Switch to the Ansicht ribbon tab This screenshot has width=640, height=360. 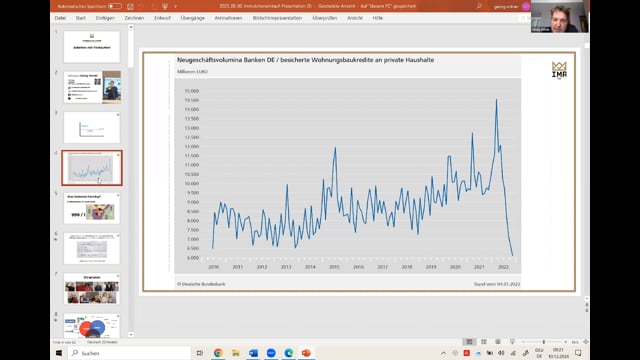pos(355,18)
